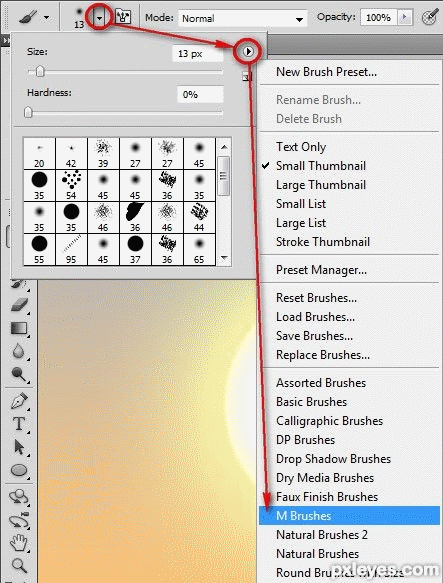443x583 pixels.
Task: Load the highlighted M Brushes set
Action: tap(349, 516)
